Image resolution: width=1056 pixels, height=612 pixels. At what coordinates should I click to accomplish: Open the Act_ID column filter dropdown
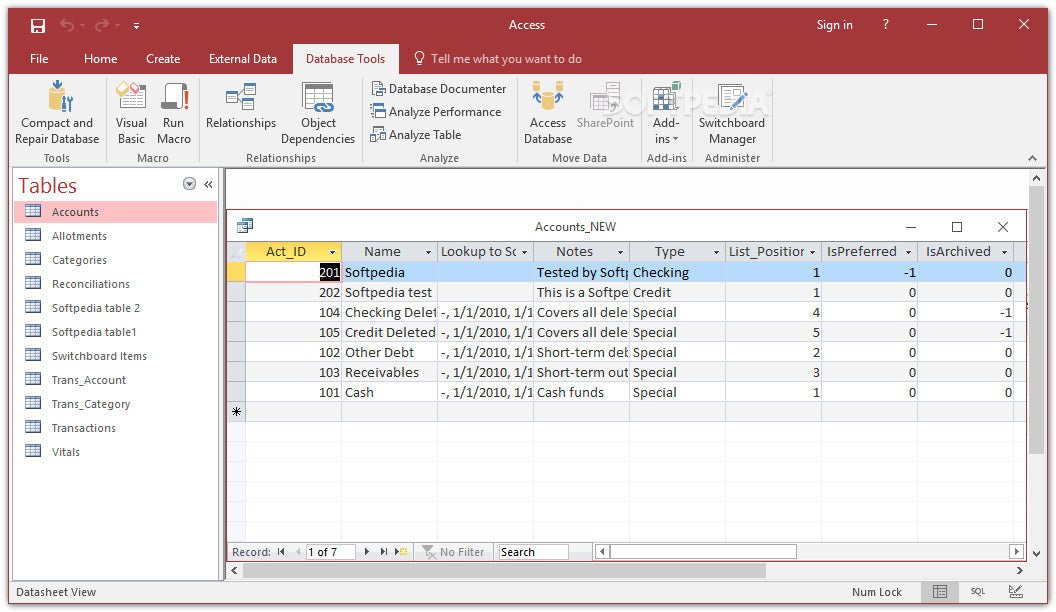[x=333, y=251]
